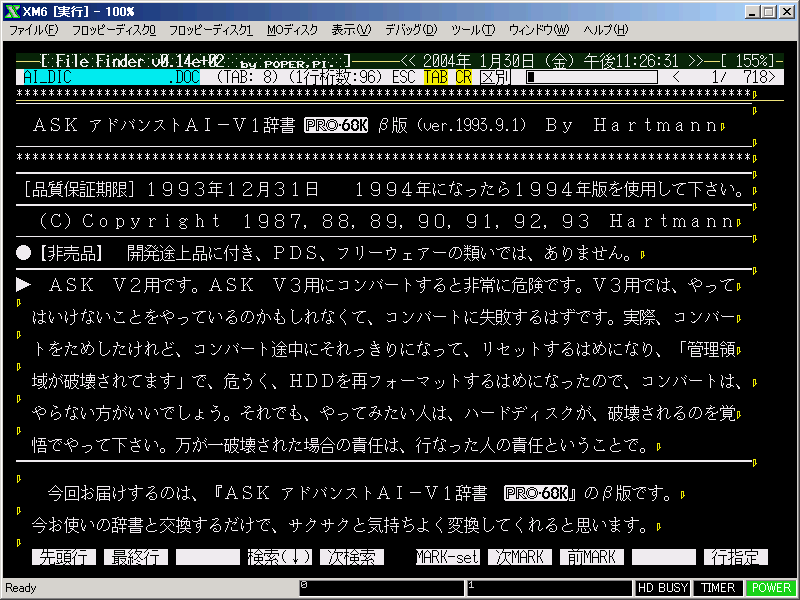Click the AI_DIC .DOC filename field
Image resolution: width=800 pixels, height=600 pixels.
(111, 77)
